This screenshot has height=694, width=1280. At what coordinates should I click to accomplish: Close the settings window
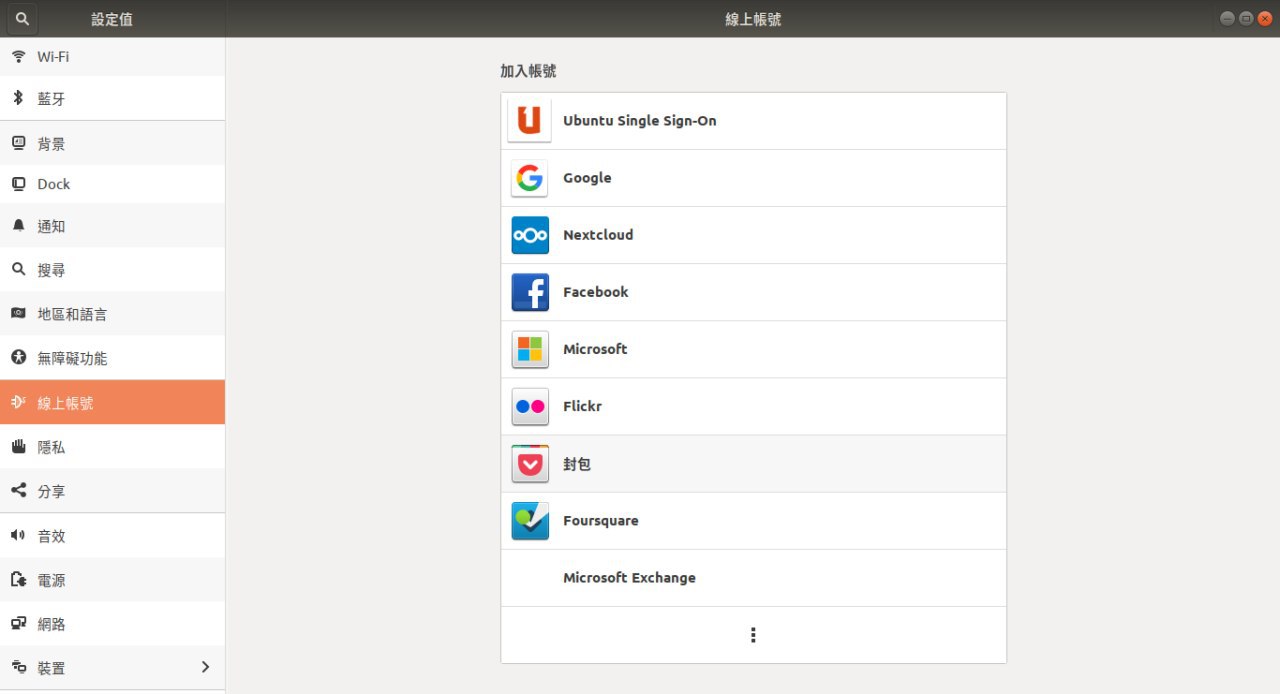point(1263,18)
